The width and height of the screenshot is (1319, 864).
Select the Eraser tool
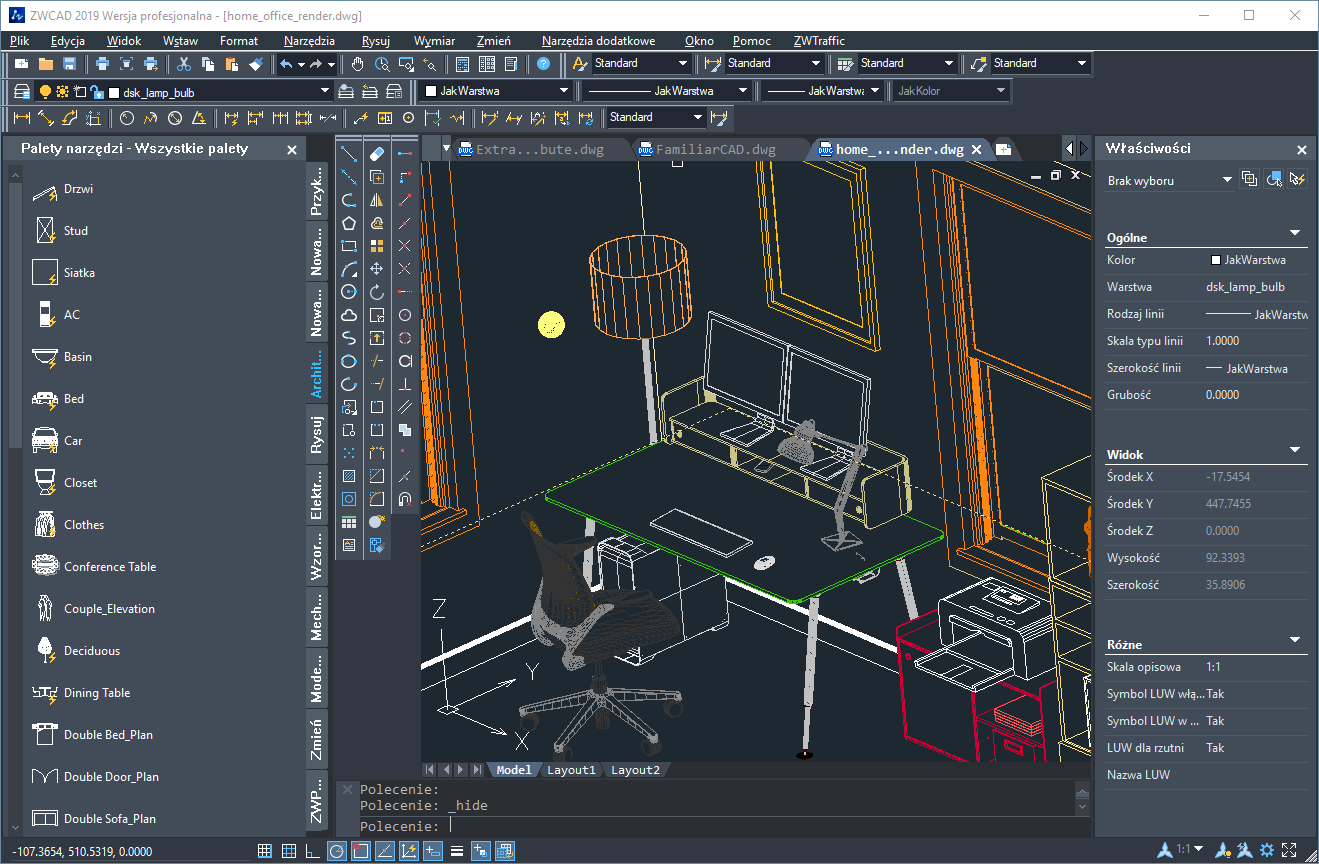378,154
